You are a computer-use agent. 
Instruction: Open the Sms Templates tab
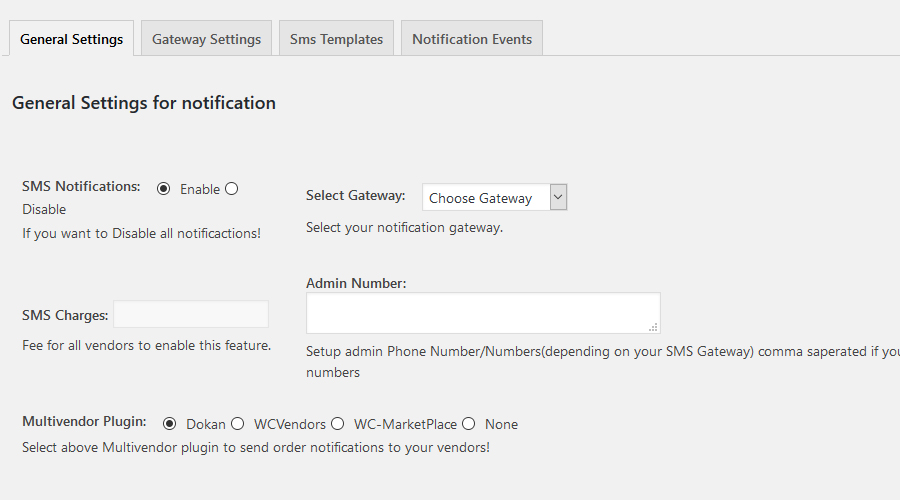(336, 39)
